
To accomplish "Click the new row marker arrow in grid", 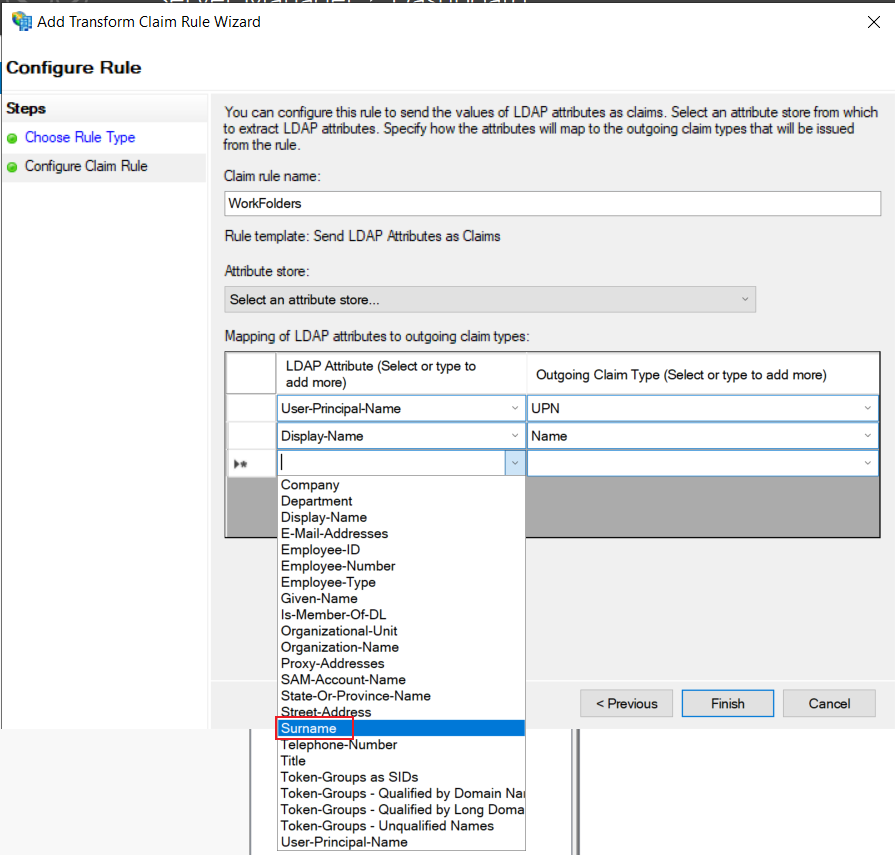I will click(240, 464).
